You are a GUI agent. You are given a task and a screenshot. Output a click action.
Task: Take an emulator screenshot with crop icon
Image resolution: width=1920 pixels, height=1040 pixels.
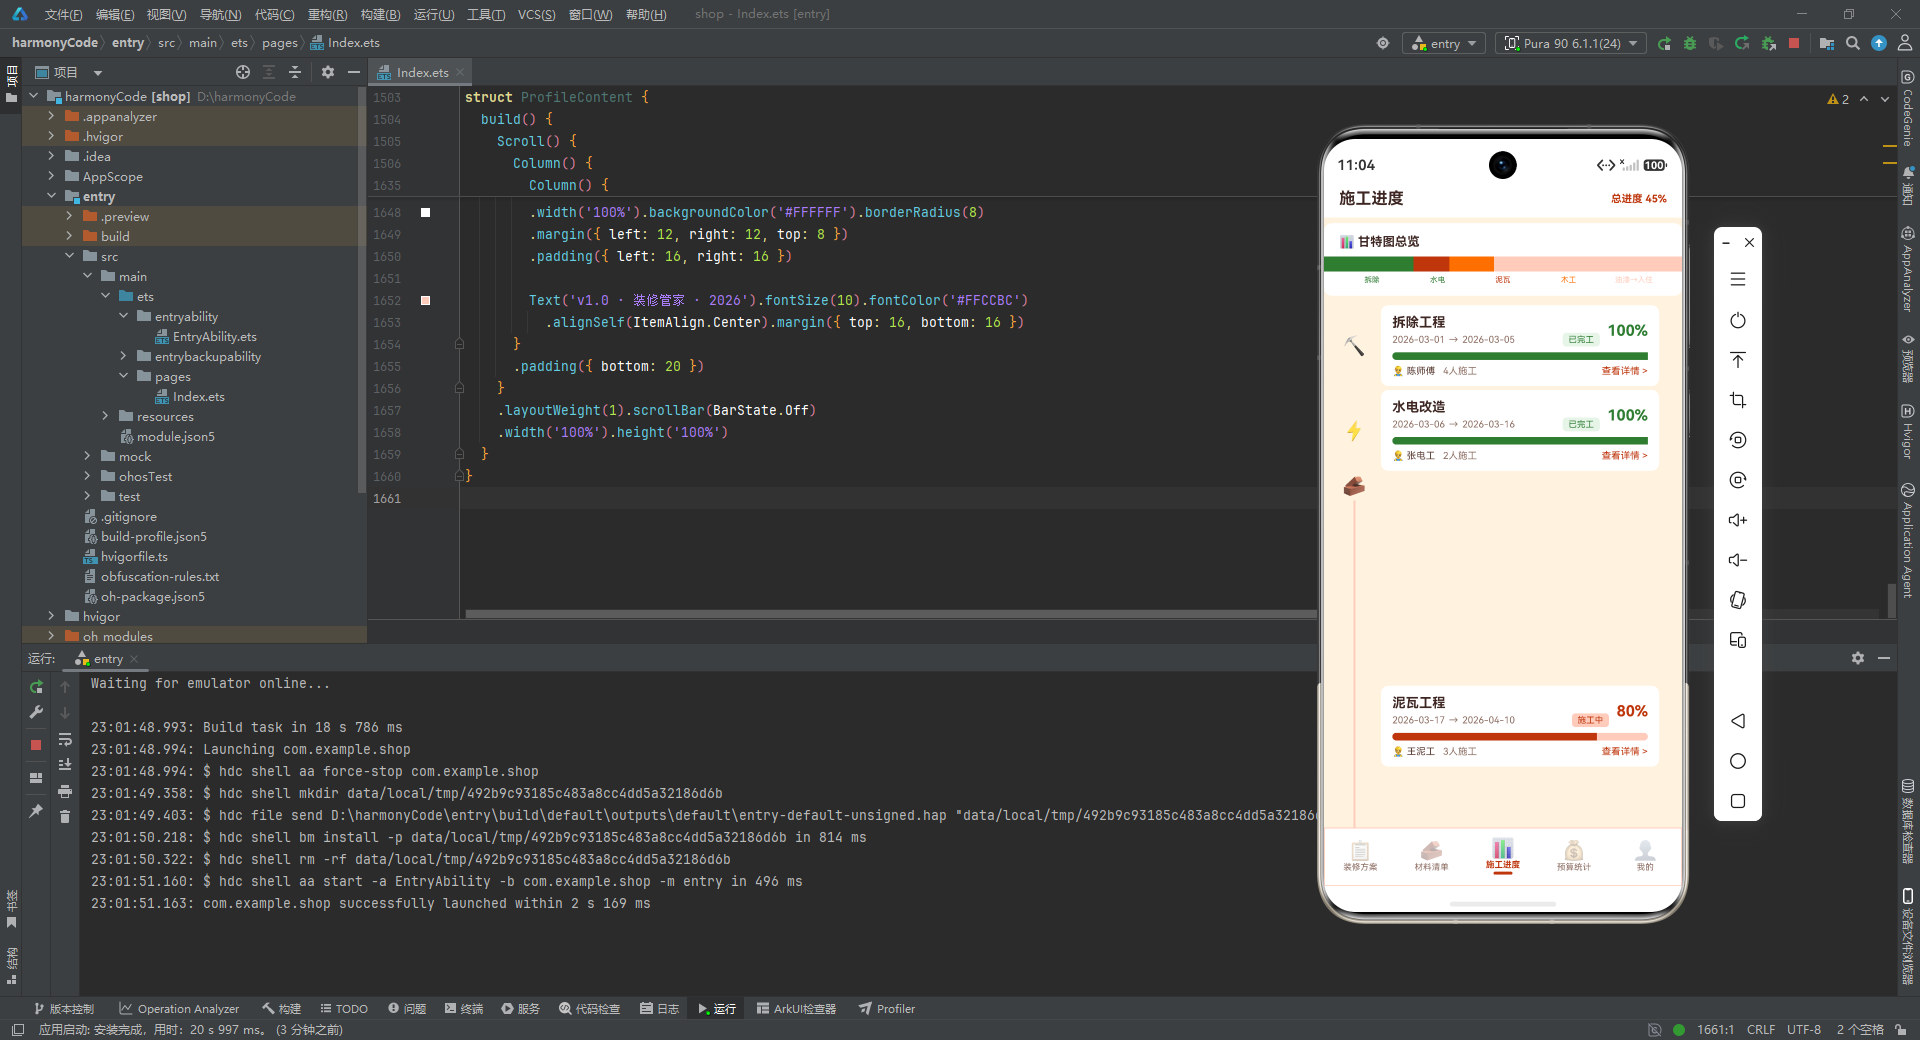point(1738,400)
